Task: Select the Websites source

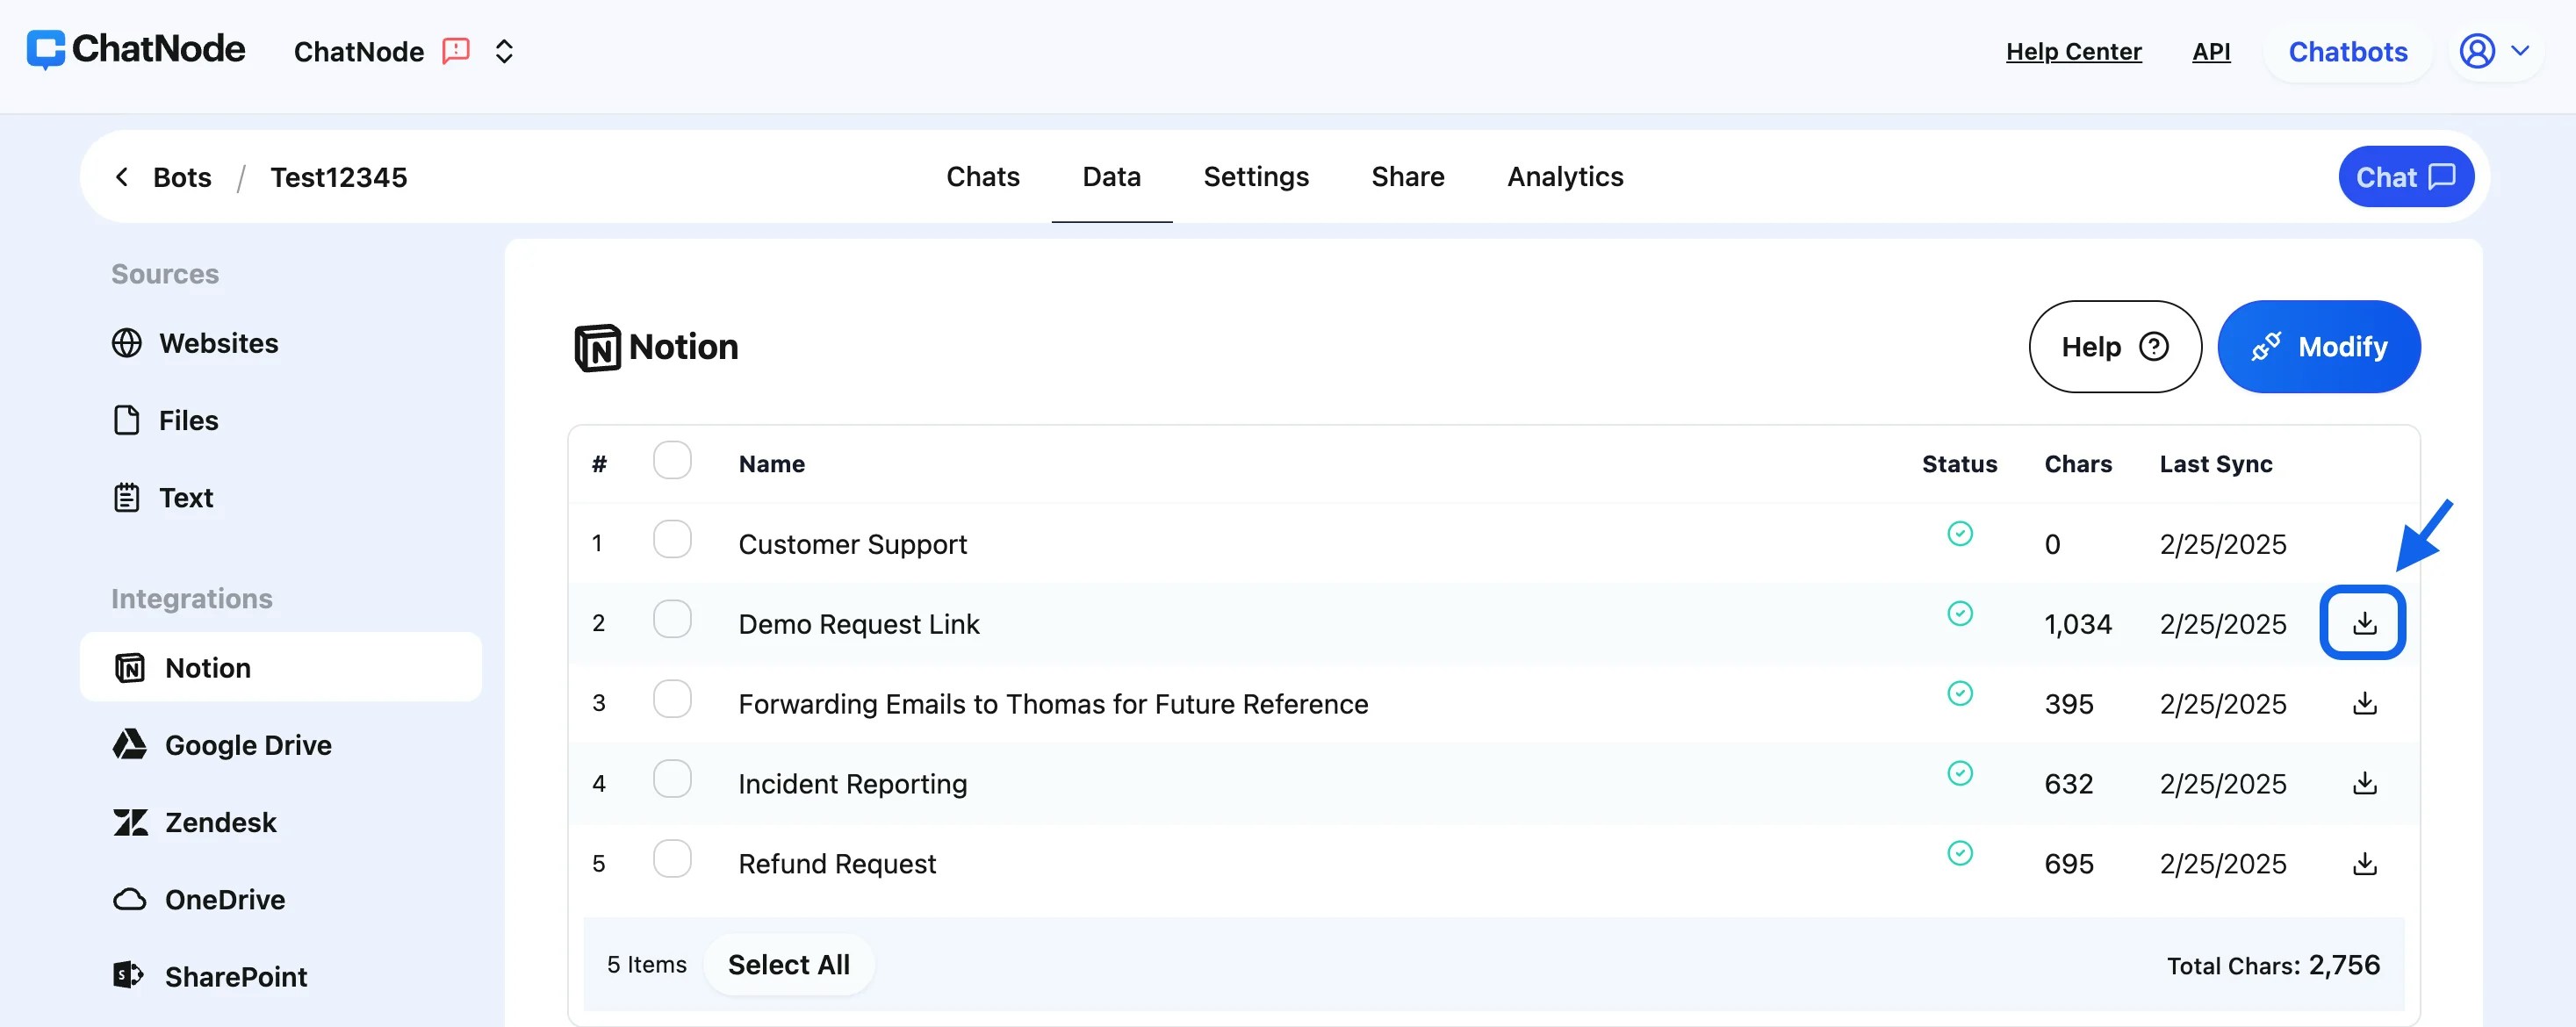Action: pos(218,343)
